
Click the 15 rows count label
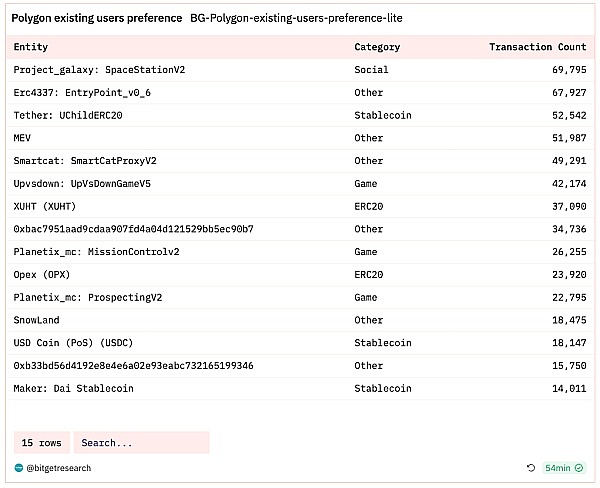pos(43,442)
